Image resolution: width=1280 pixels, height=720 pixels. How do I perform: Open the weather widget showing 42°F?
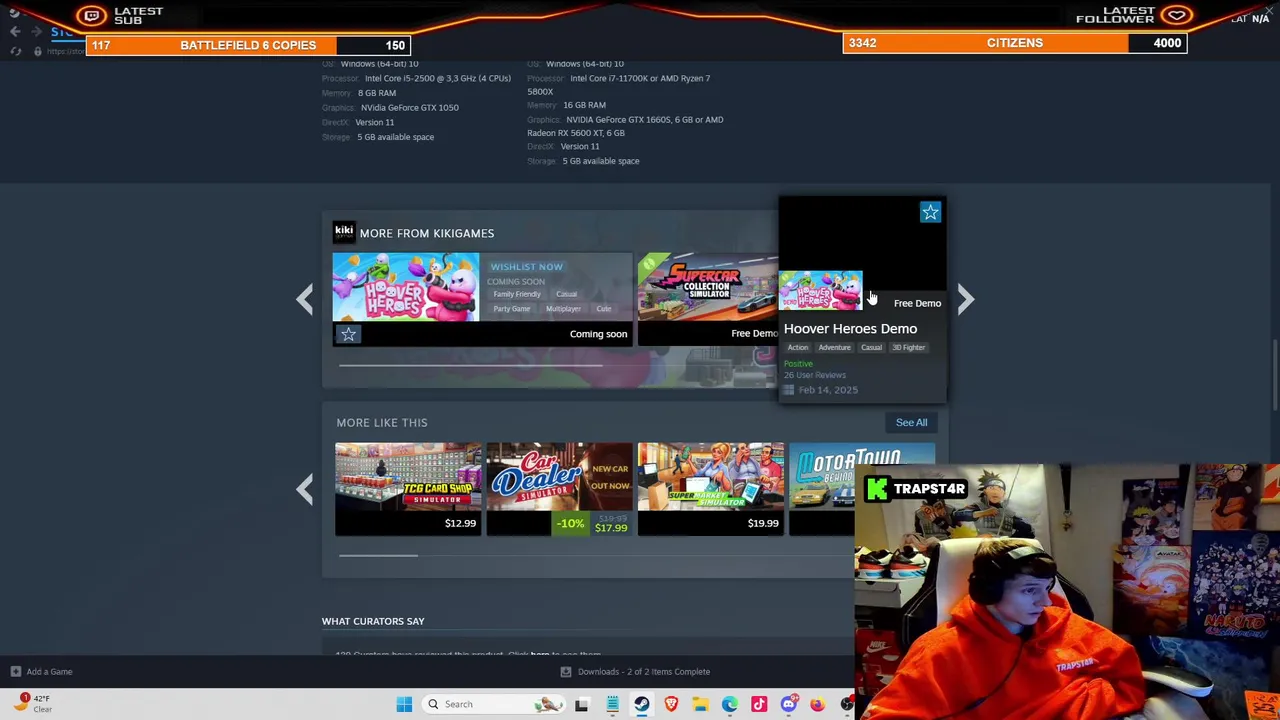[32, 703]
